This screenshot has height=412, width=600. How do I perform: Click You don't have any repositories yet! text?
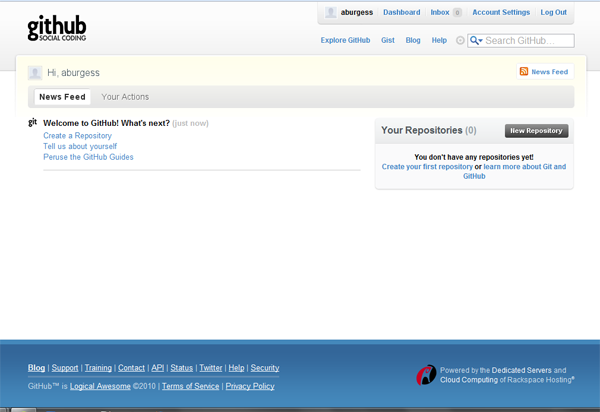pyautogui.click(x=474, y=157)
